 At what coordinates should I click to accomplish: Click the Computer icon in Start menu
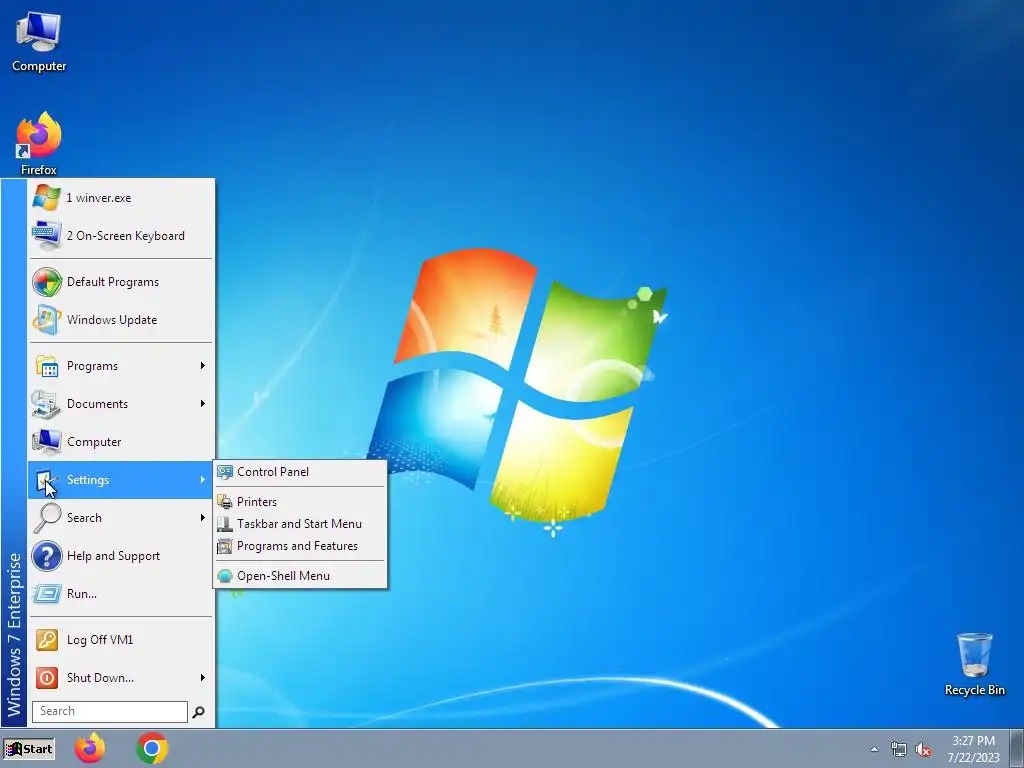pyautogui.click(x=47, y=441)
